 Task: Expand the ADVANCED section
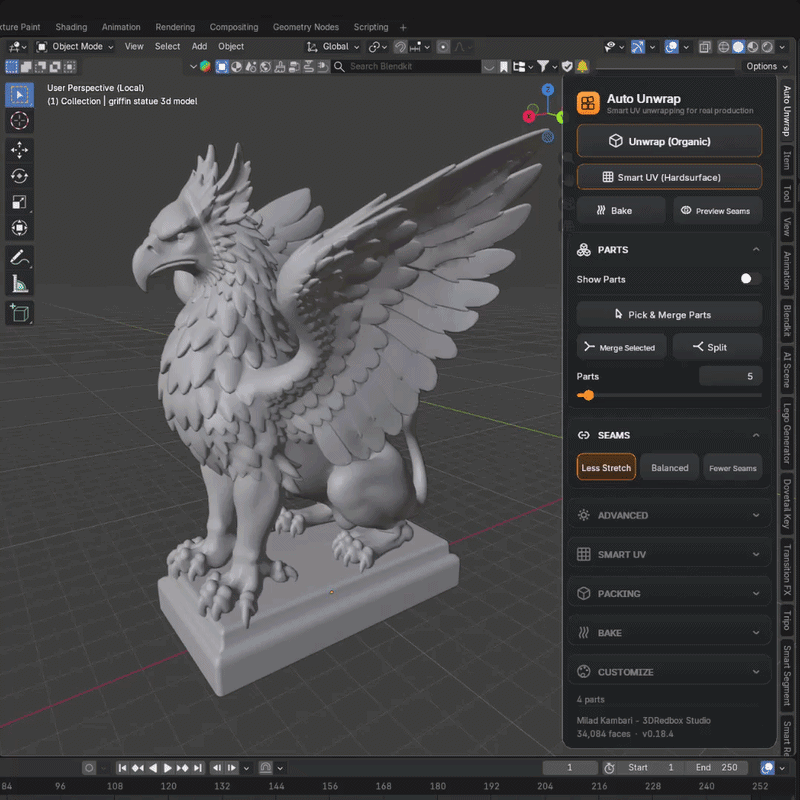[669, 515]
